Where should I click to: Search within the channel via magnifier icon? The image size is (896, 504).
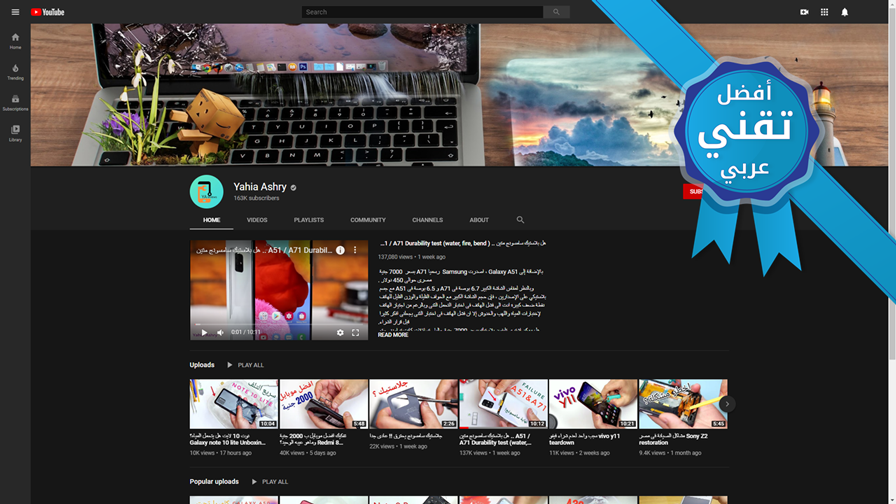point(520,219)
